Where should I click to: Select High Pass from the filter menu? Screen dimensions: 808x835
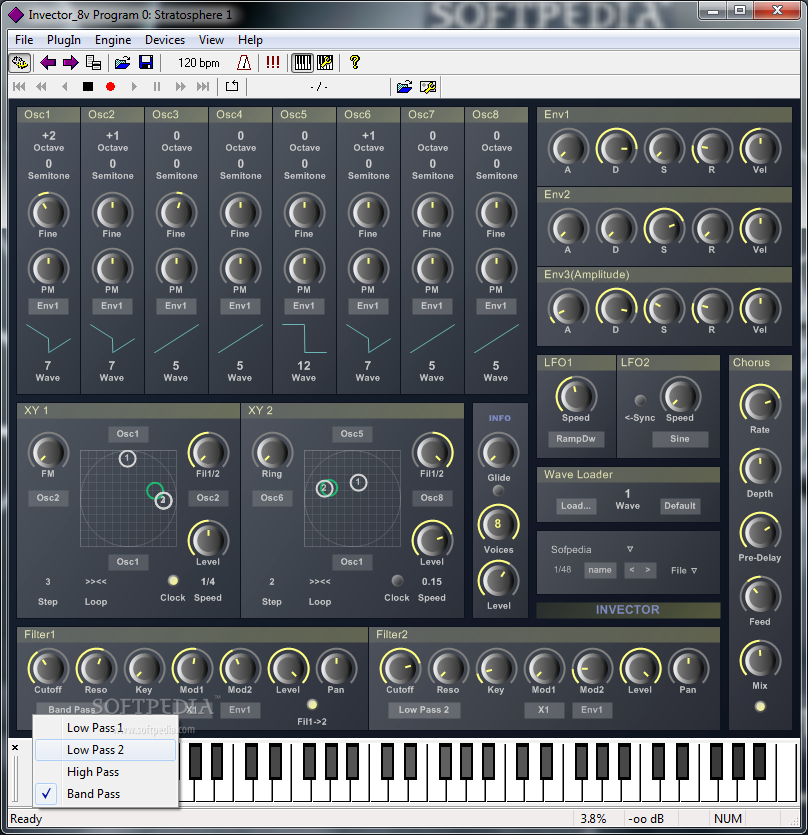[93, 772]
